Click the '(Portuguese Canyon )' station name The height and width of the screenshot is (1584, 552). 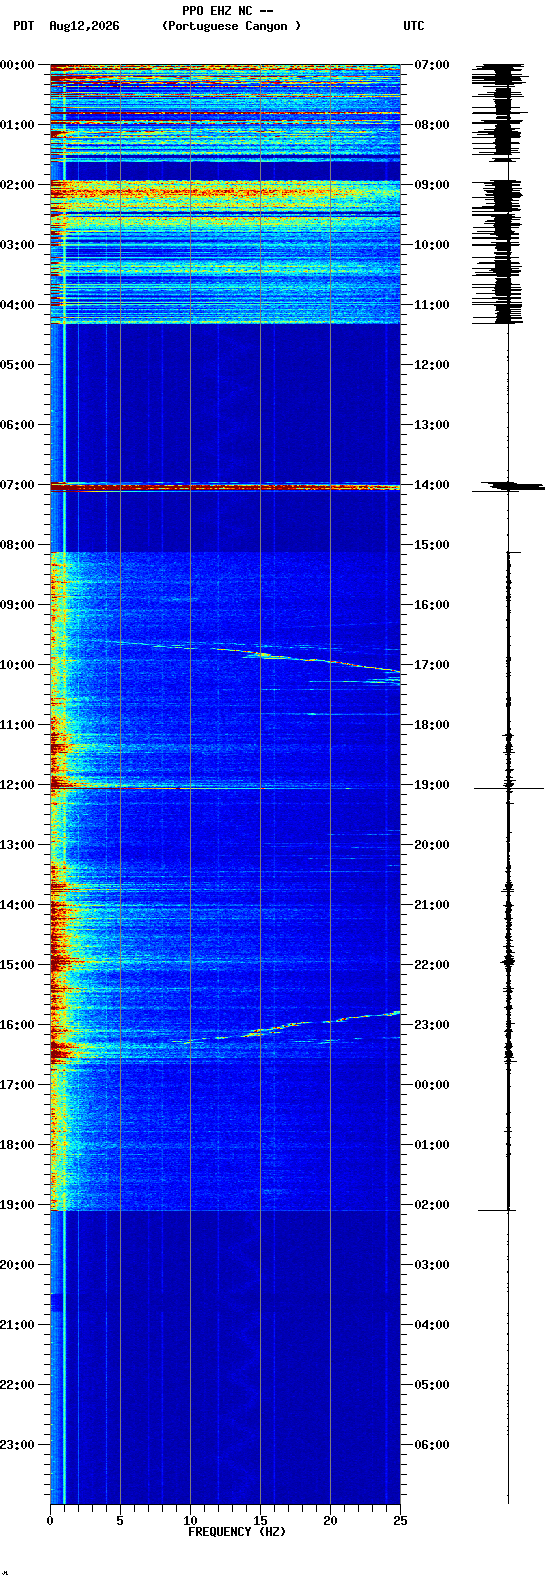(231, 27)
